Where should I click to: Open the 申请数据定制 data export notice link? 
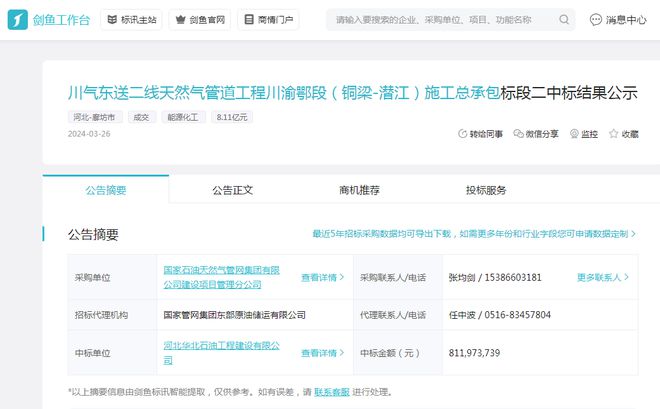click(474, 234)
